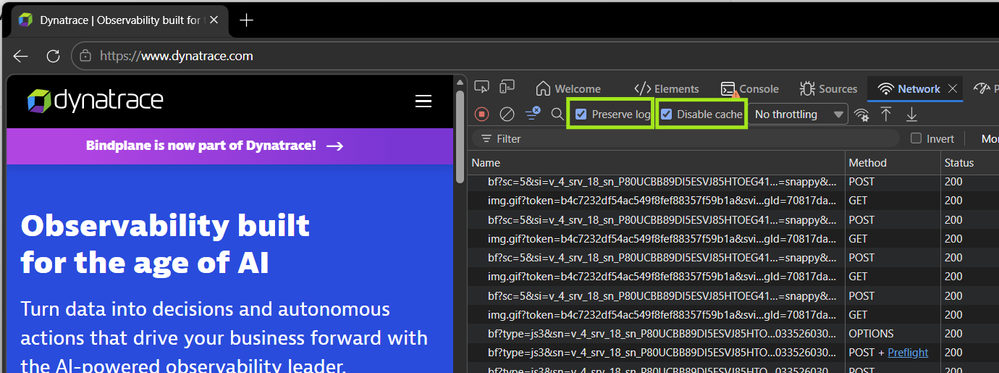Viewport: 999px width, 373px height.
Task: Click the dynatrace logo on the page
Action: [x=95, y=101]
